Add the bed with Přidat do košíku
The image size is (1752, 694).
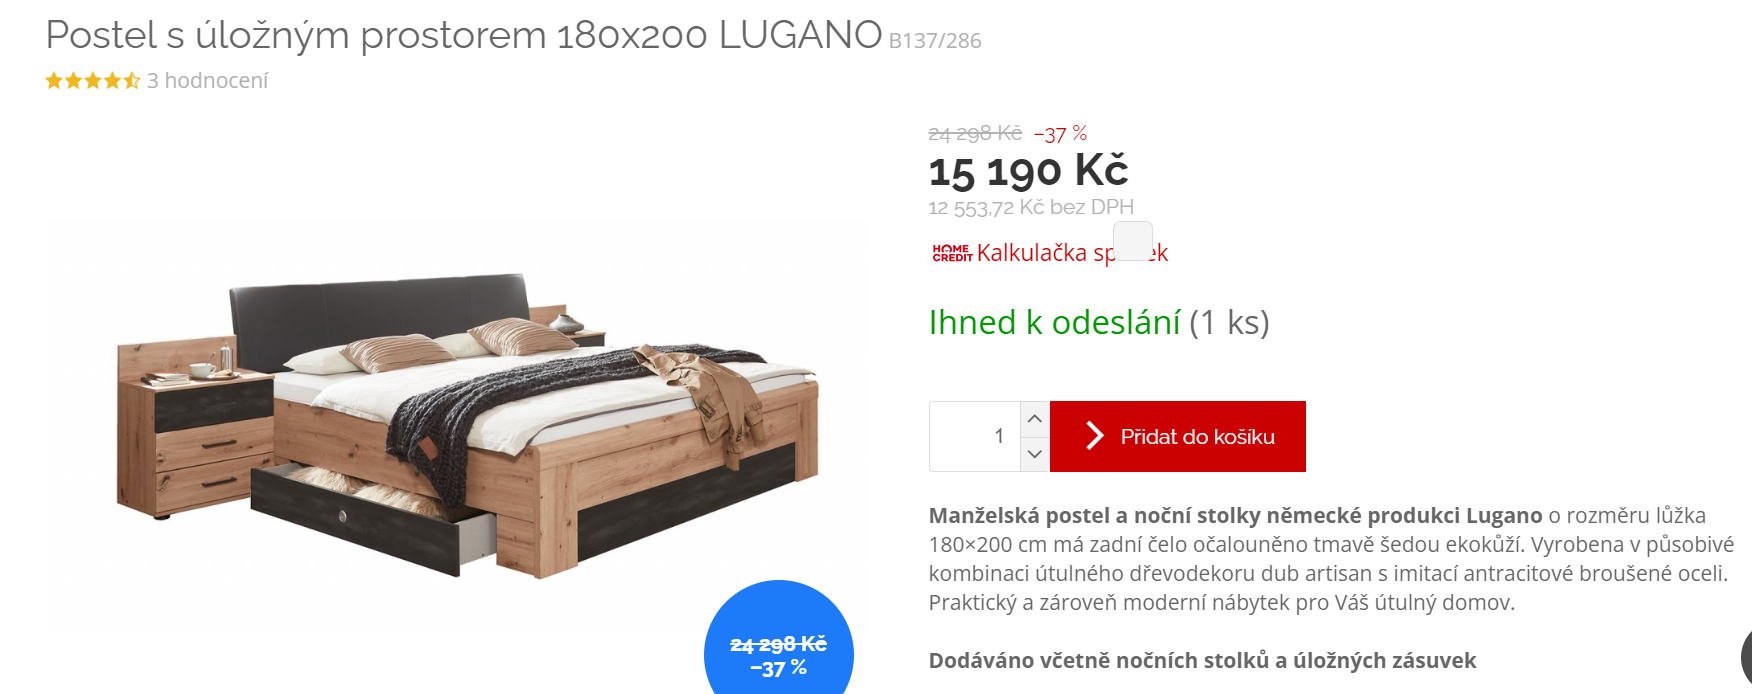click(x=1178, y=436)
